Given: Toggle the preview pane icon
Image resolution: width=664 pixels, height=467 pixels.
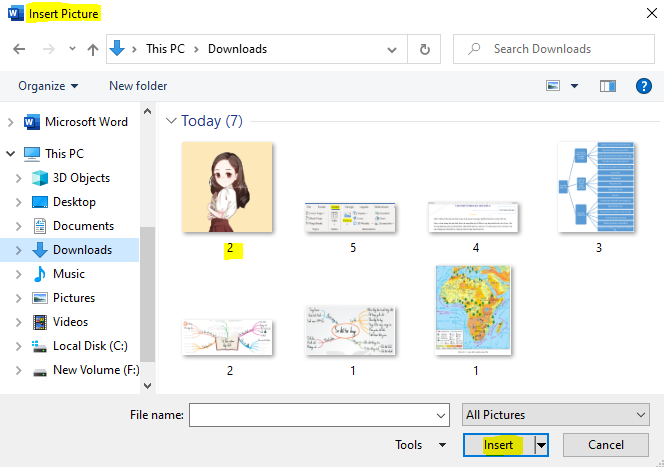Looking at the screenshot, I should 608,86.
